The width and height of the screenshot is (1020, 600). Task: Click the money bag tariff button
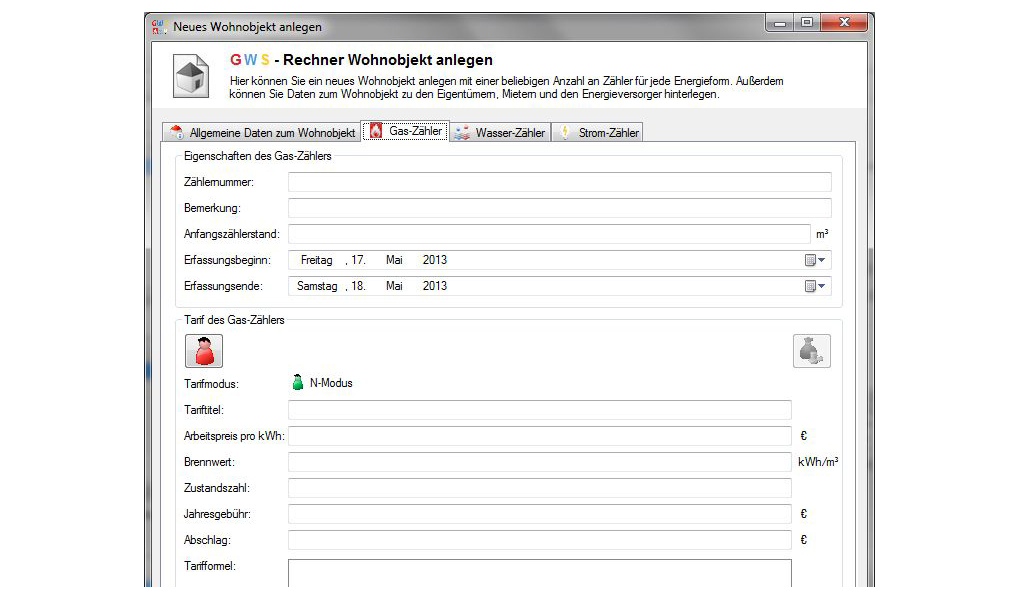[811, 351]
